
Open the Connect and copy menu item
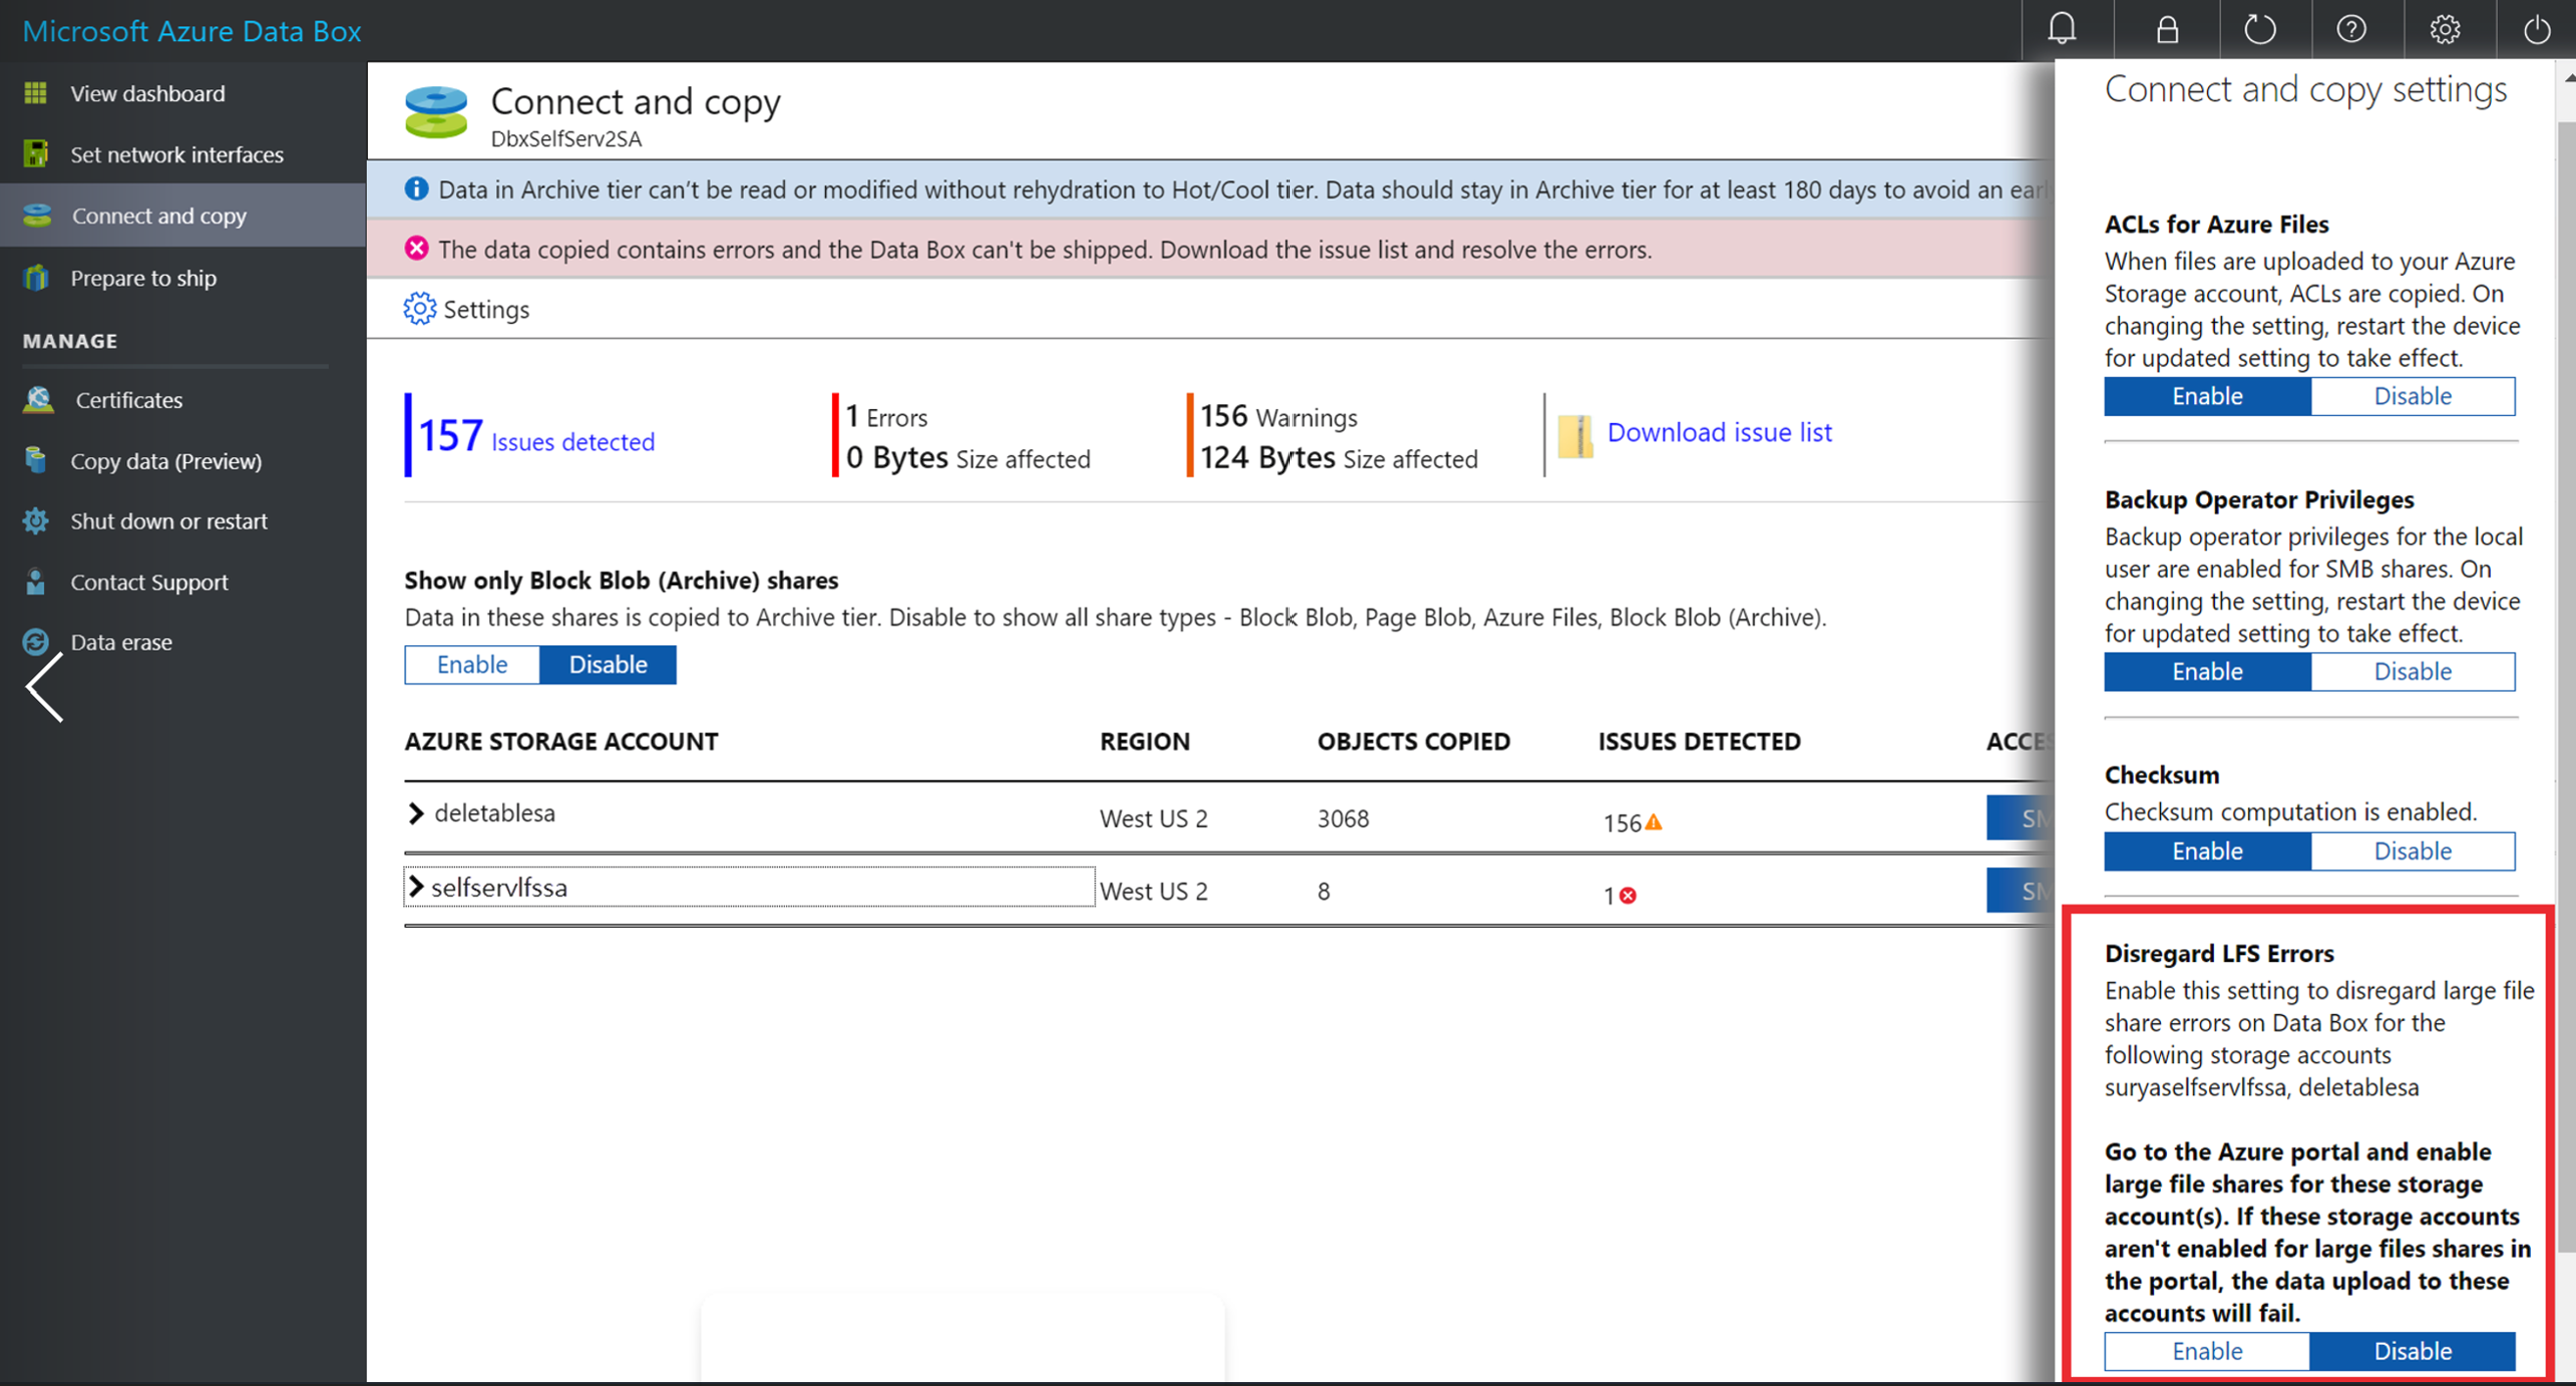click(157, 215)
